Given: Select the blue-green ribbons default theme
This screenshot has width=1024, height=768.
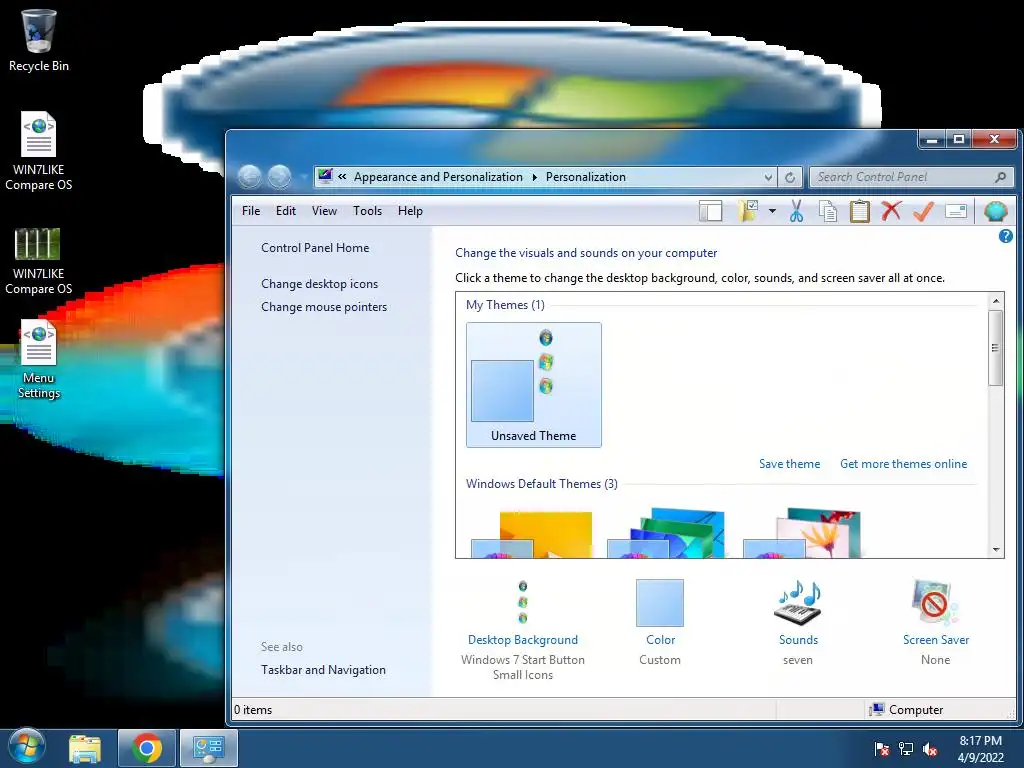Looking at the screenshot, I should tap(666, 534).
